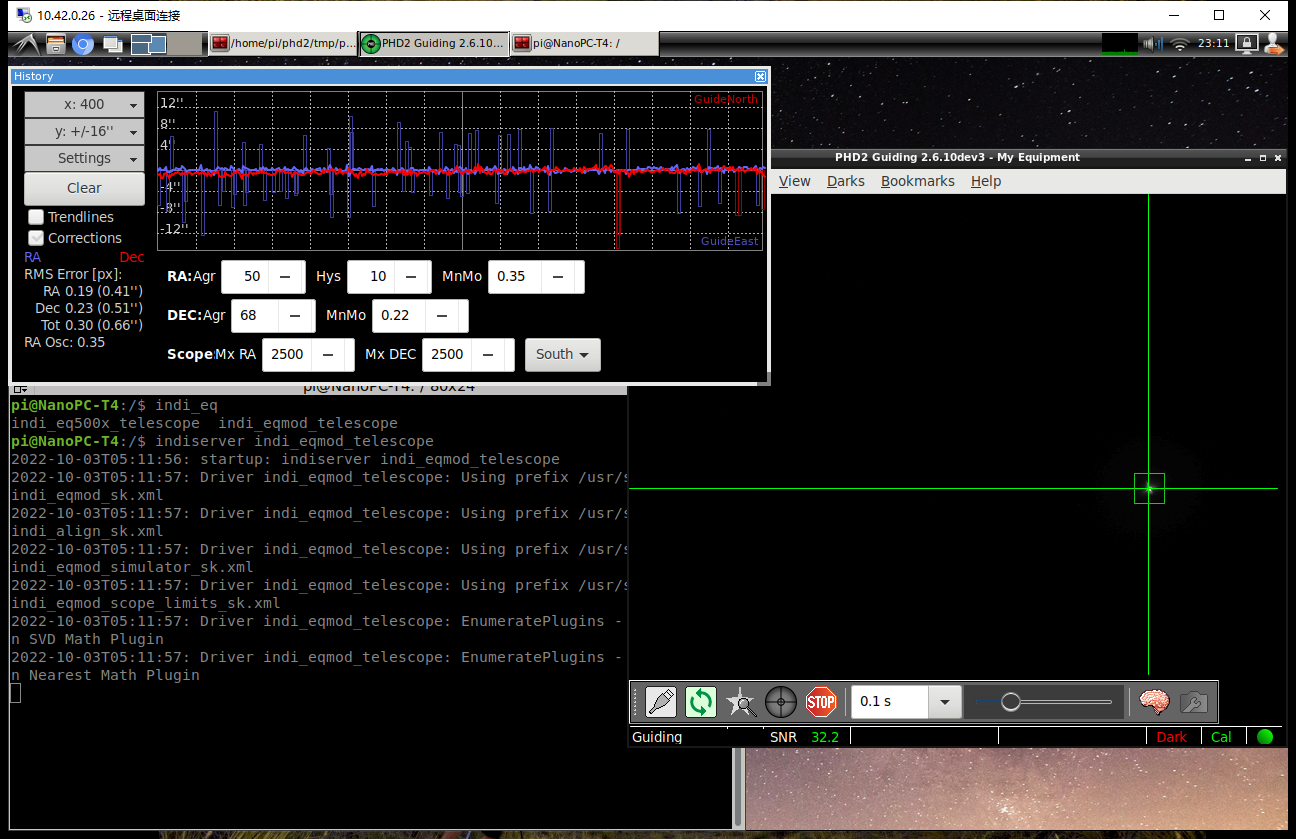Image resolution: width=1296 pixels, height=839 pixels.
Task: Decrease RA MnMo 0.35 with minus
Action: (557, 276)
